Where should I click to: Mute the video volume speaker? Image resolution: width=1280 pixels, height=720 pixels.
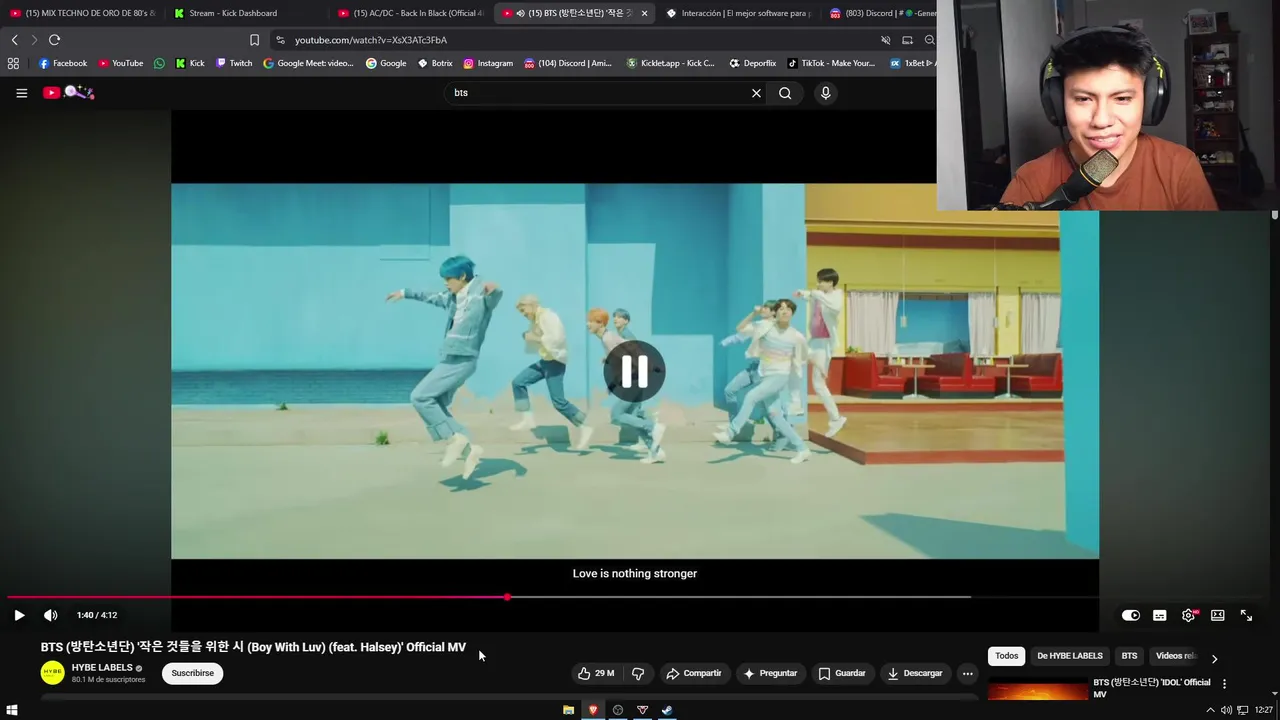(x=50, y=615)
